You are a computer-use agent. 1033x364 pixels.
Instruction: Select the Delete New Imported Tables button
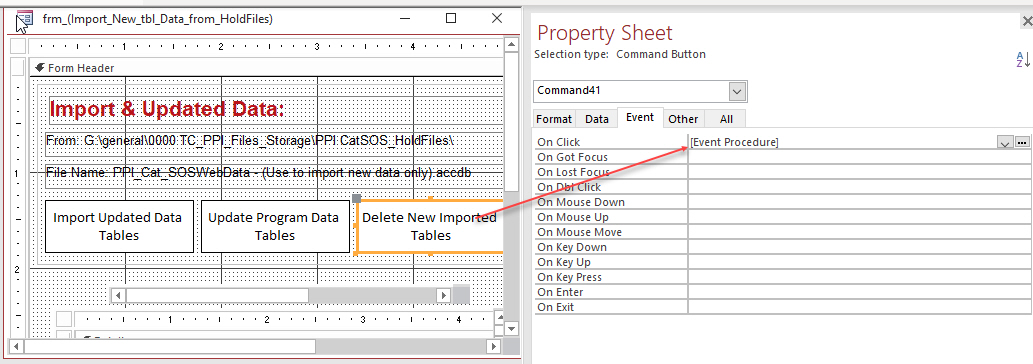point(430,226)
